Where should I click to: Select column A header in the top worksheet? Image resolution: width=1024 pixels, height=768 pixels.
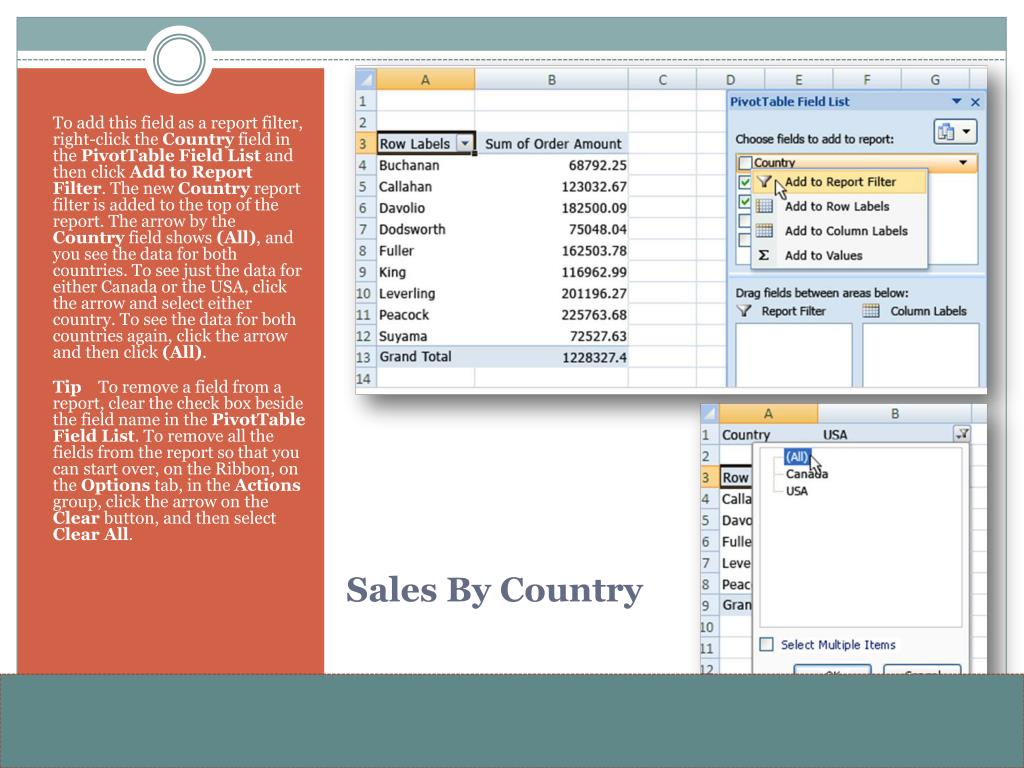click(x=425, y=80)
